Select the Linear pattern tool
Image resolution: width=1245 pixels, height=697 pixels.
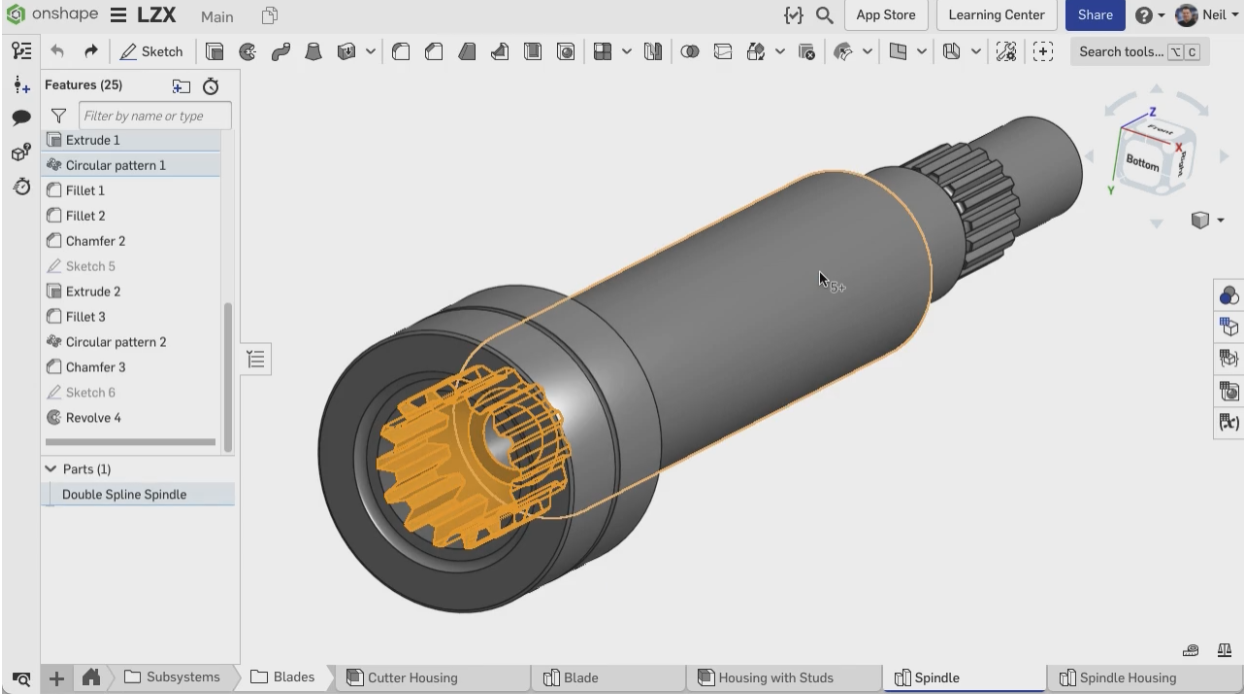click(x=602, y=51)
